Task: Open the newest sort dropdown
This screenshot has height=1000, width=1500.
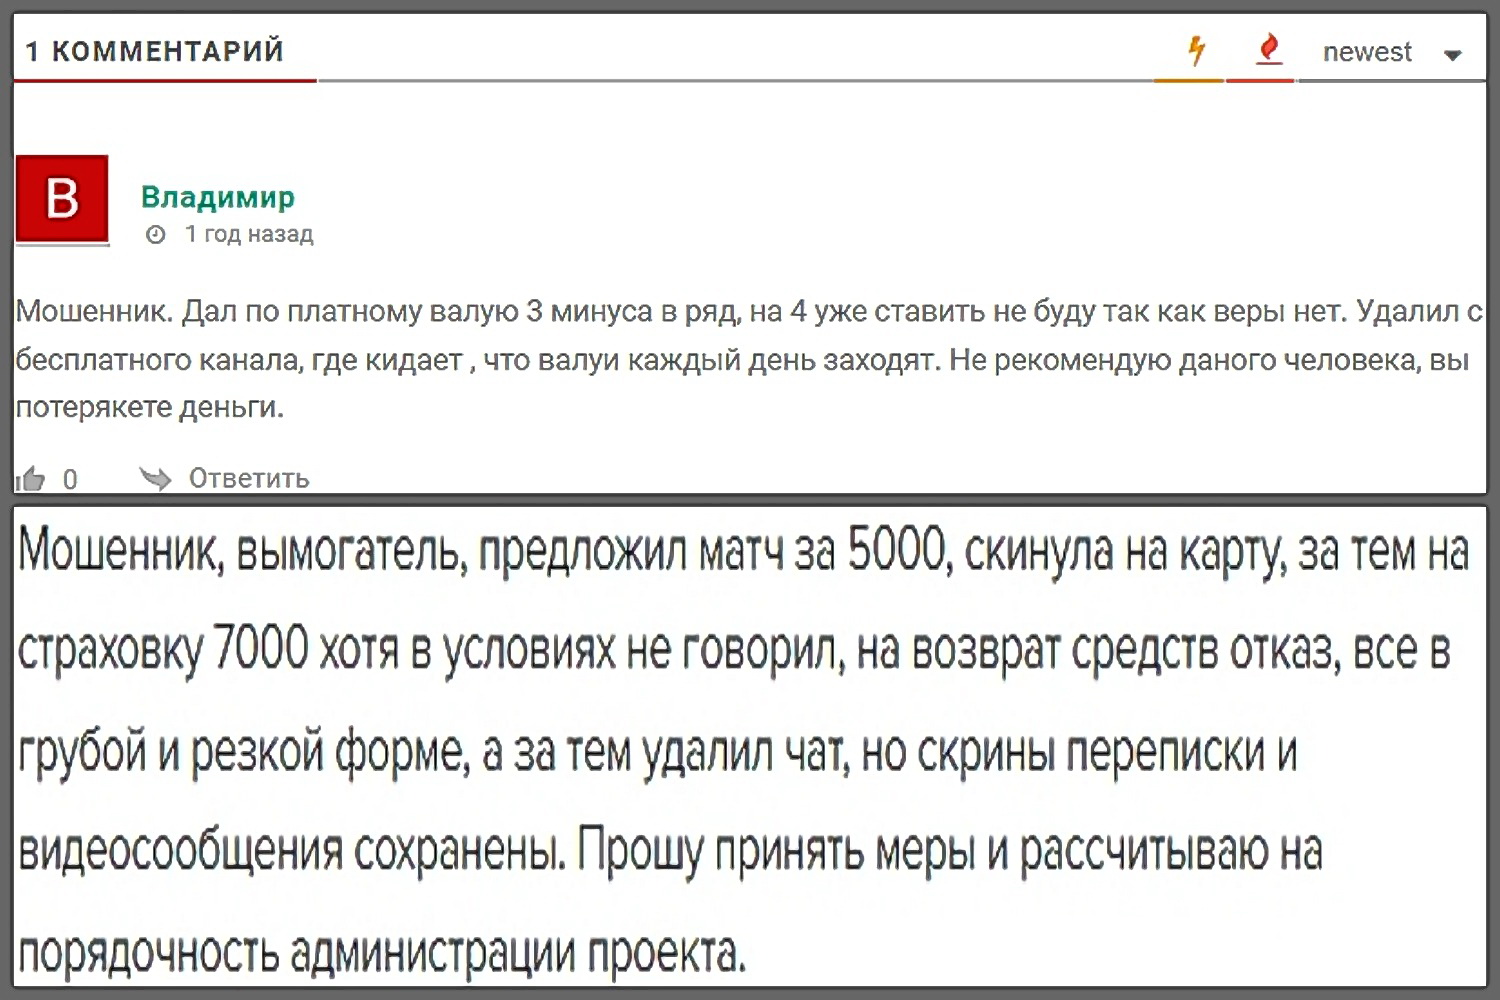Action: click(1367, 52)
